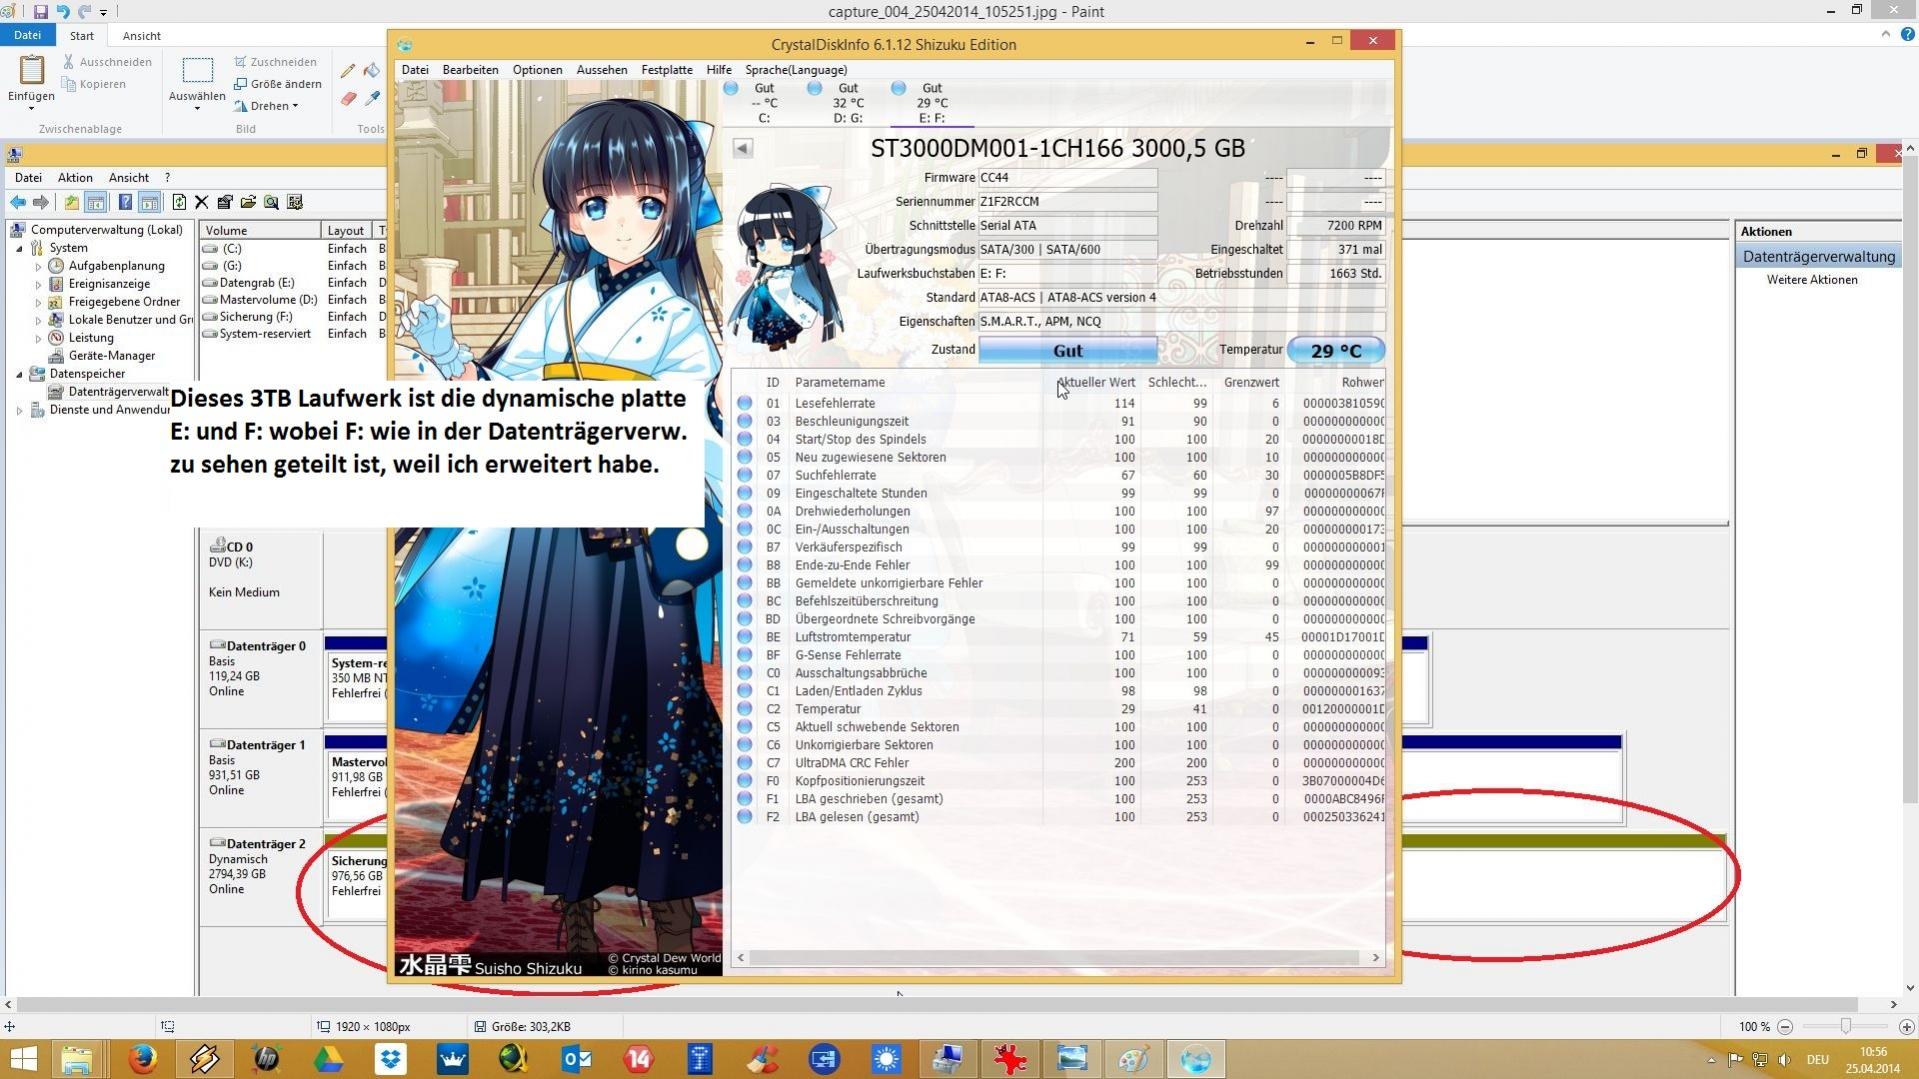Select the Color picker tool

pos(372,98)
